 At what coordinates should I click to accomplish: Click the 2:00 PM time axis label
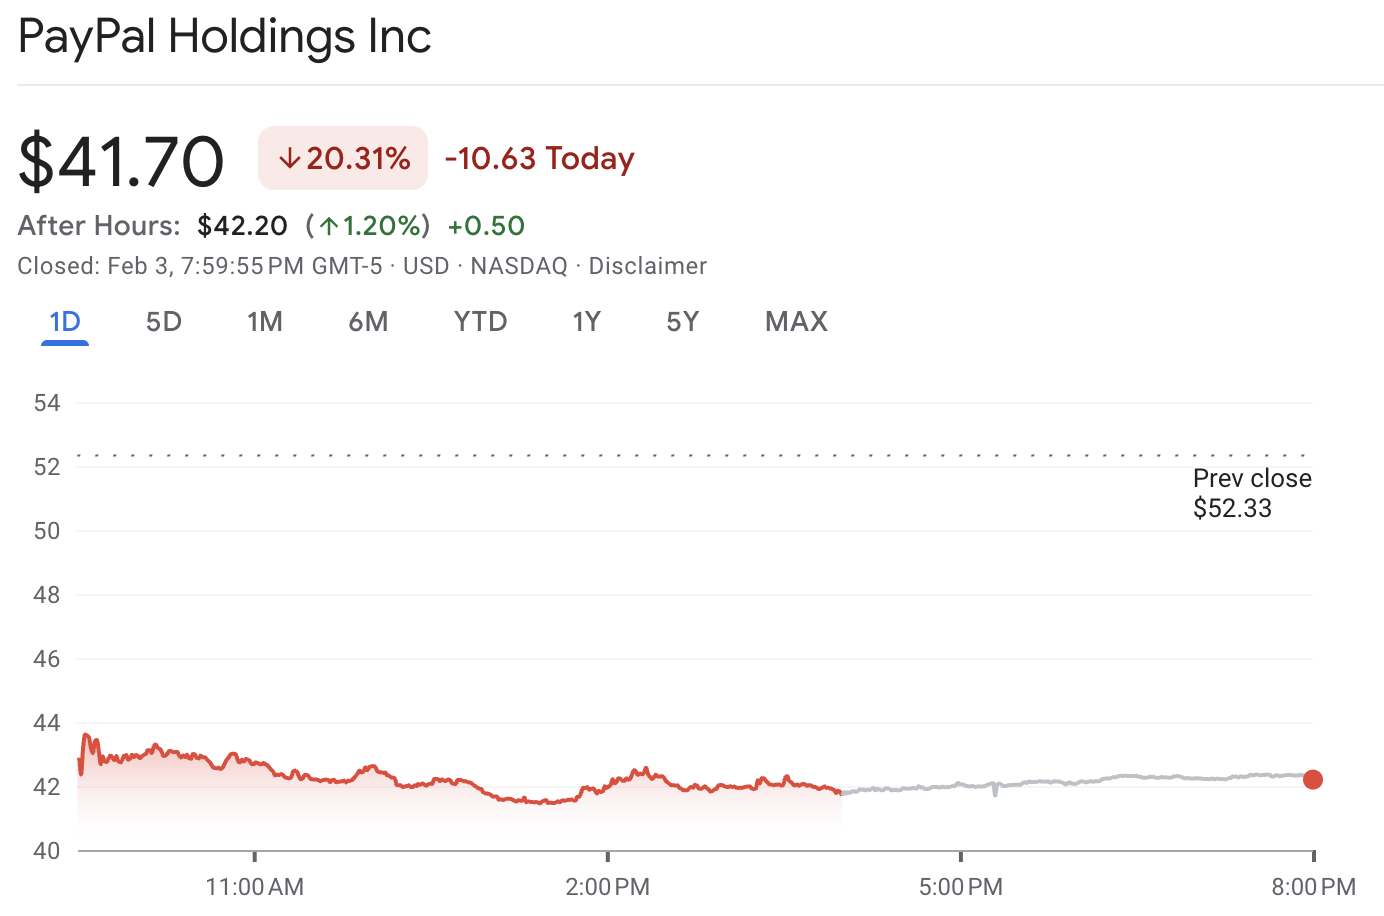pyautogui.click(x=607, y=887)
